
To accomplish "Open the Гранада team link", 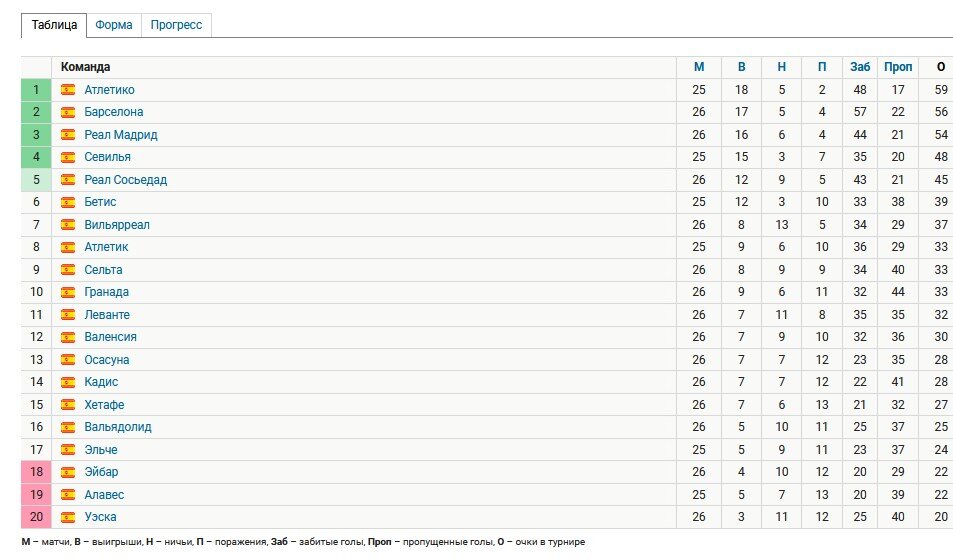I will (106, 292).
